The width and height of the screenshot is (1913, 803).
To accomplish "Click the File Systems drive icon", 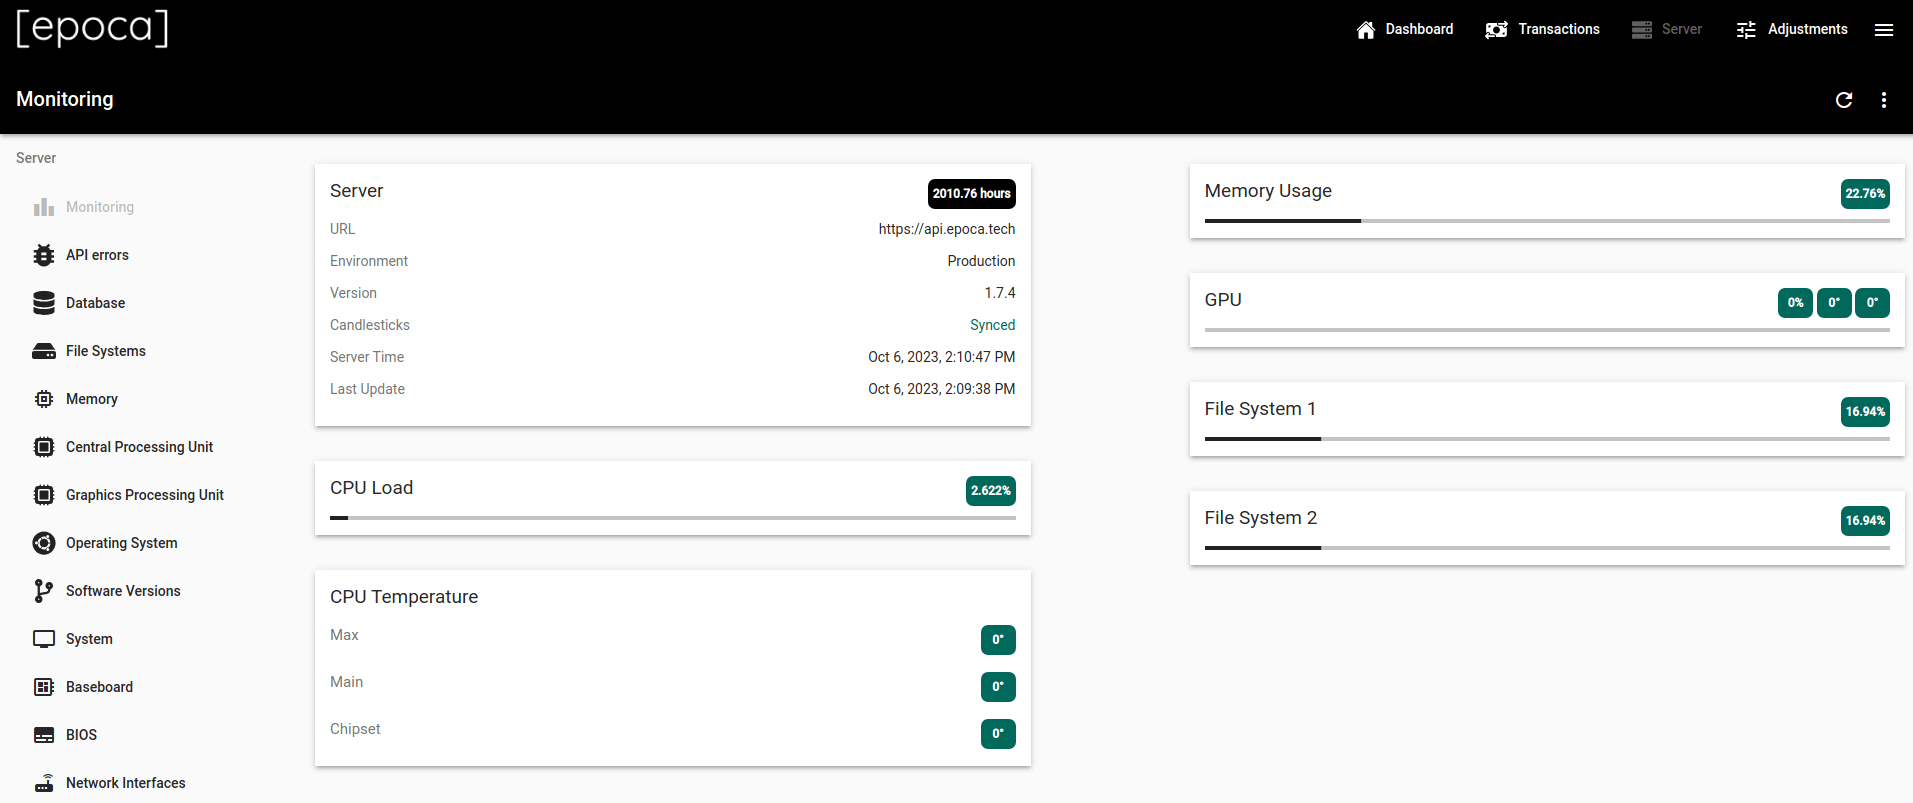I will point(44,351).
